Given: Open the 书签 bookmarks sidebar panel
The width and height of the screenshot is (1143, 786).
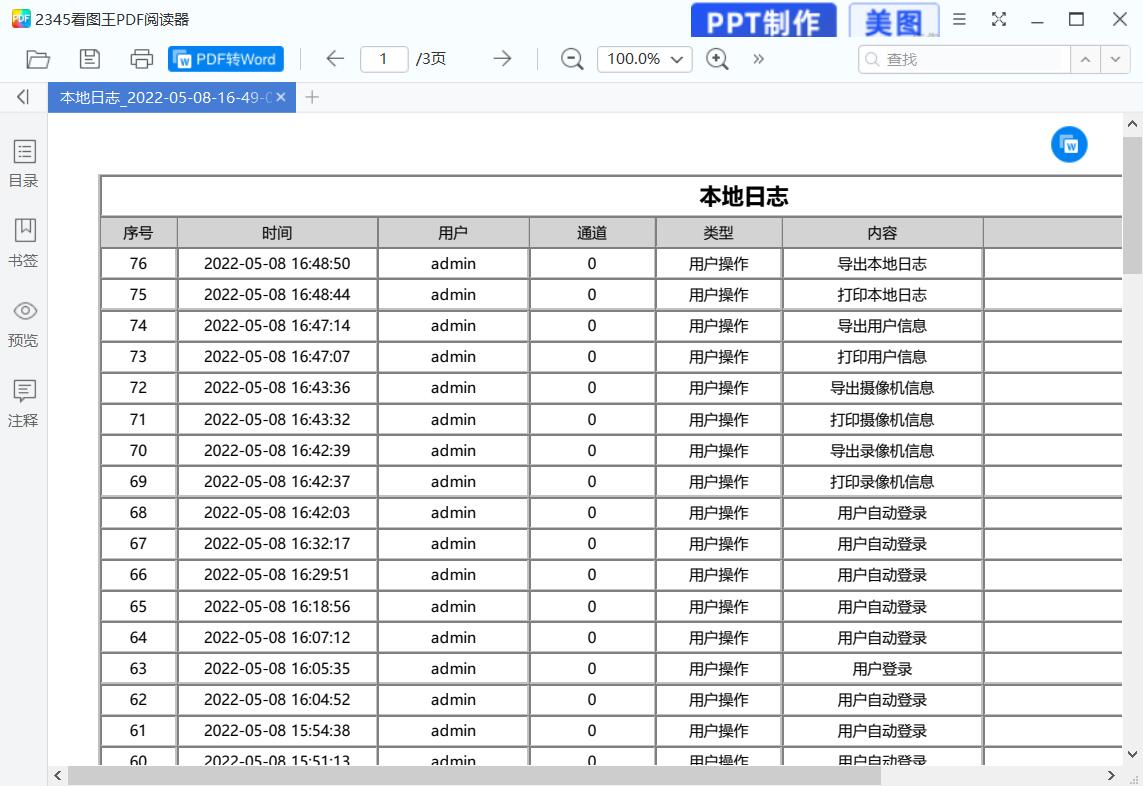Looking at the screenshot, I should [24, 243].
